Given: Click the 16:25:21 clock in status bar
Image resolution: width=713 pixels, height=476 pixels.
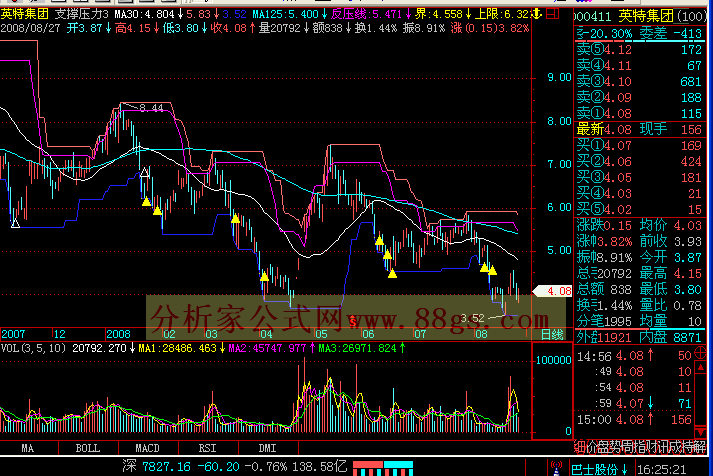Looking at the screenshot, I should point(661,469).
